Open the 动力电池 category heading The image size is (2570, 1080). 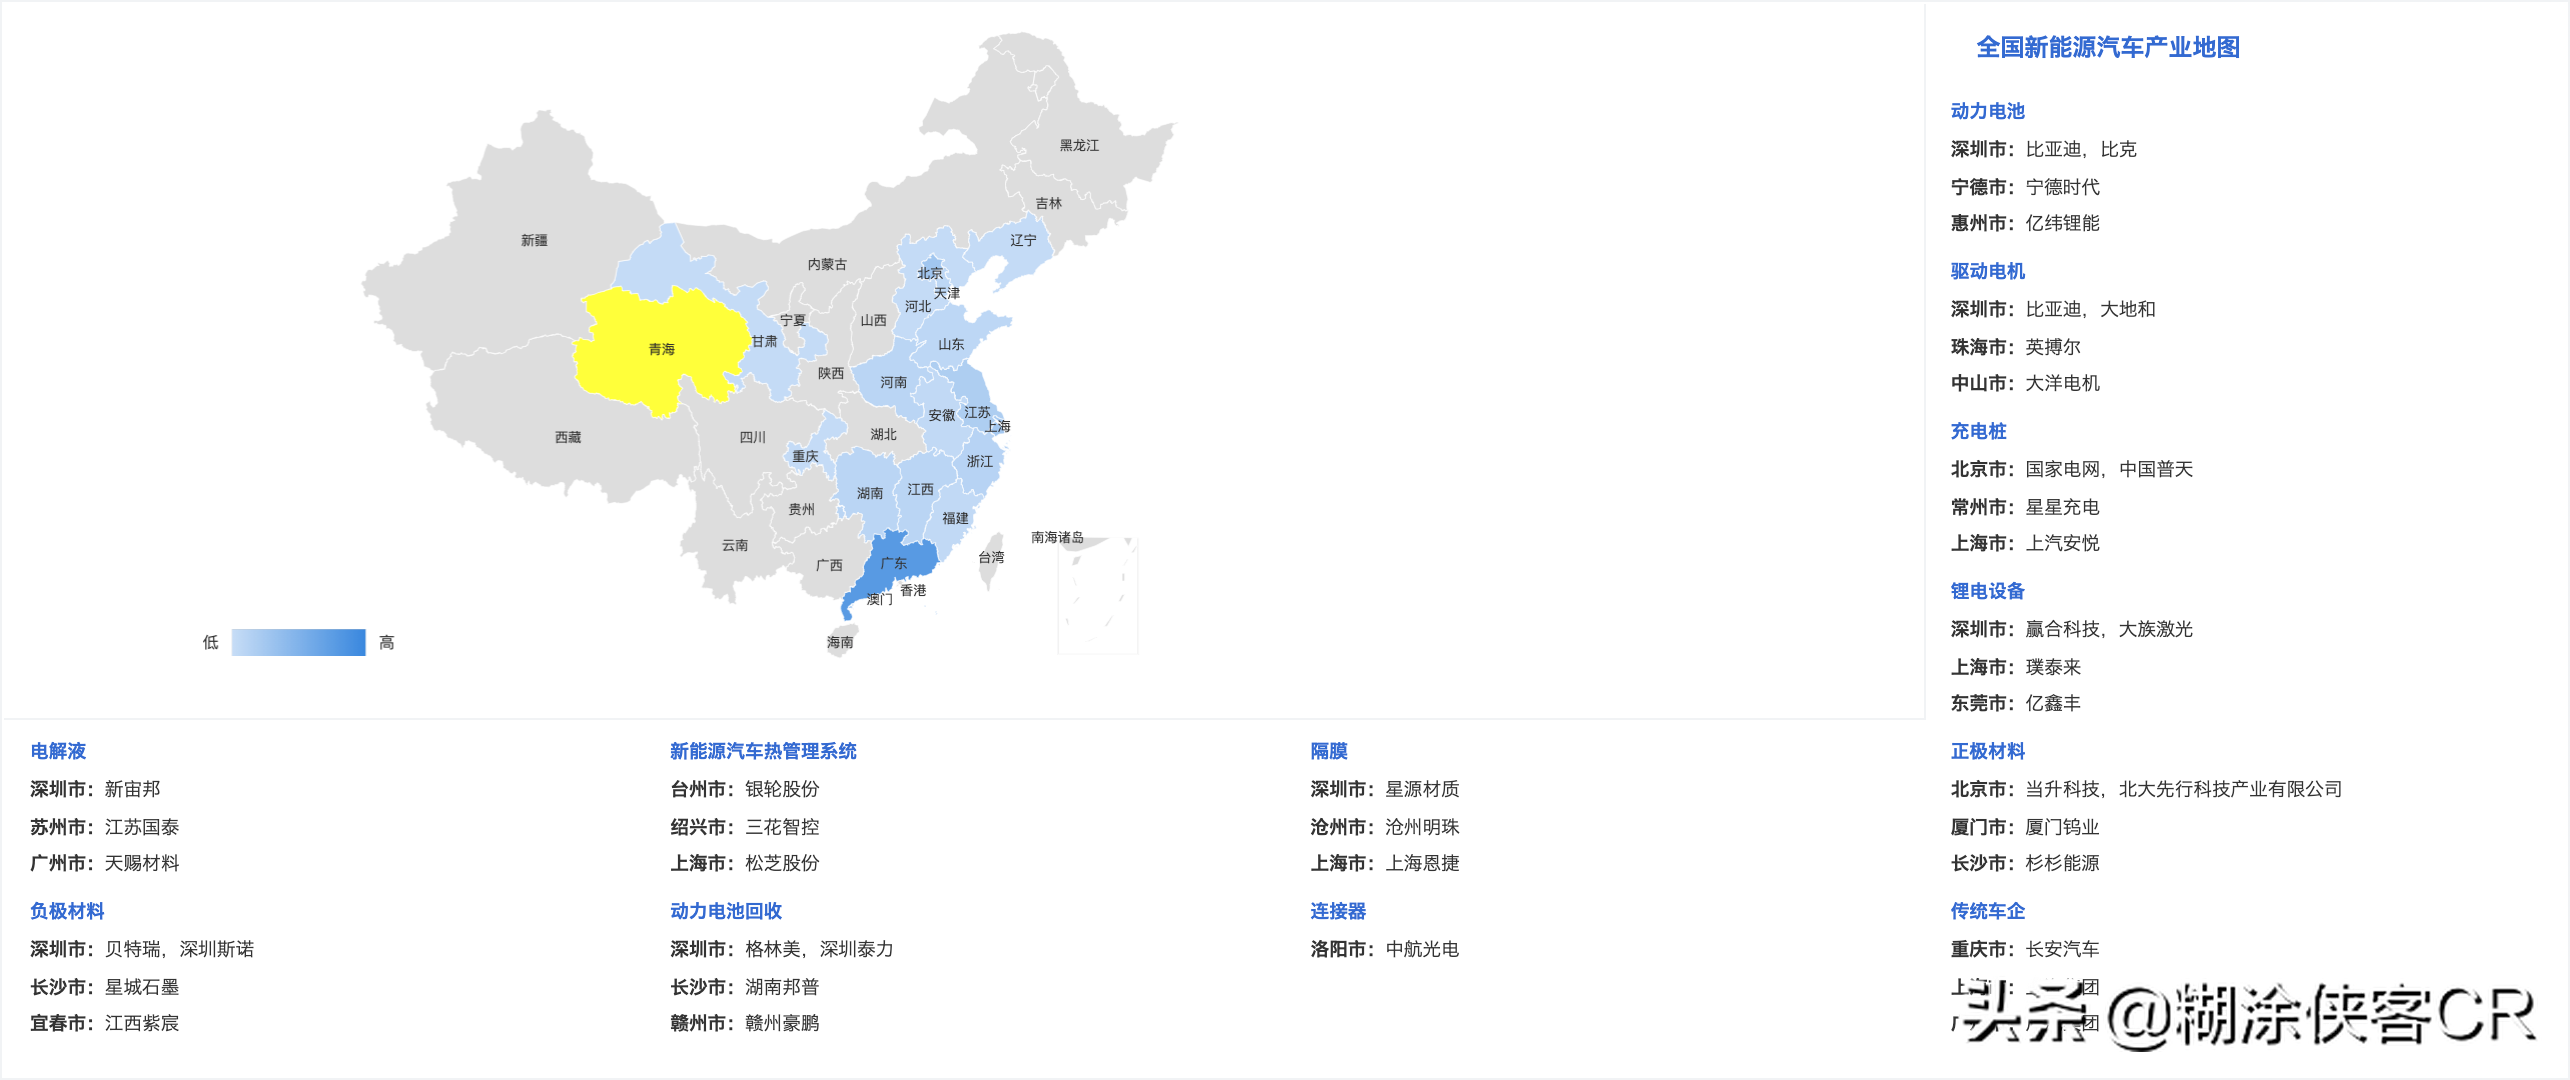[1987, 111]
